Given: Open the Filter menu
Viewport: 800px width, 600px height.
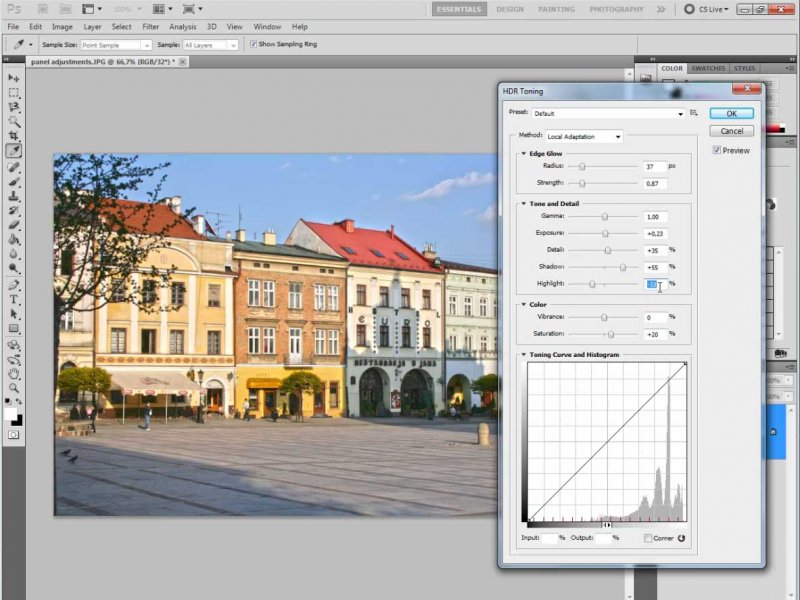Looking at the screenshot, I should 150,26.
